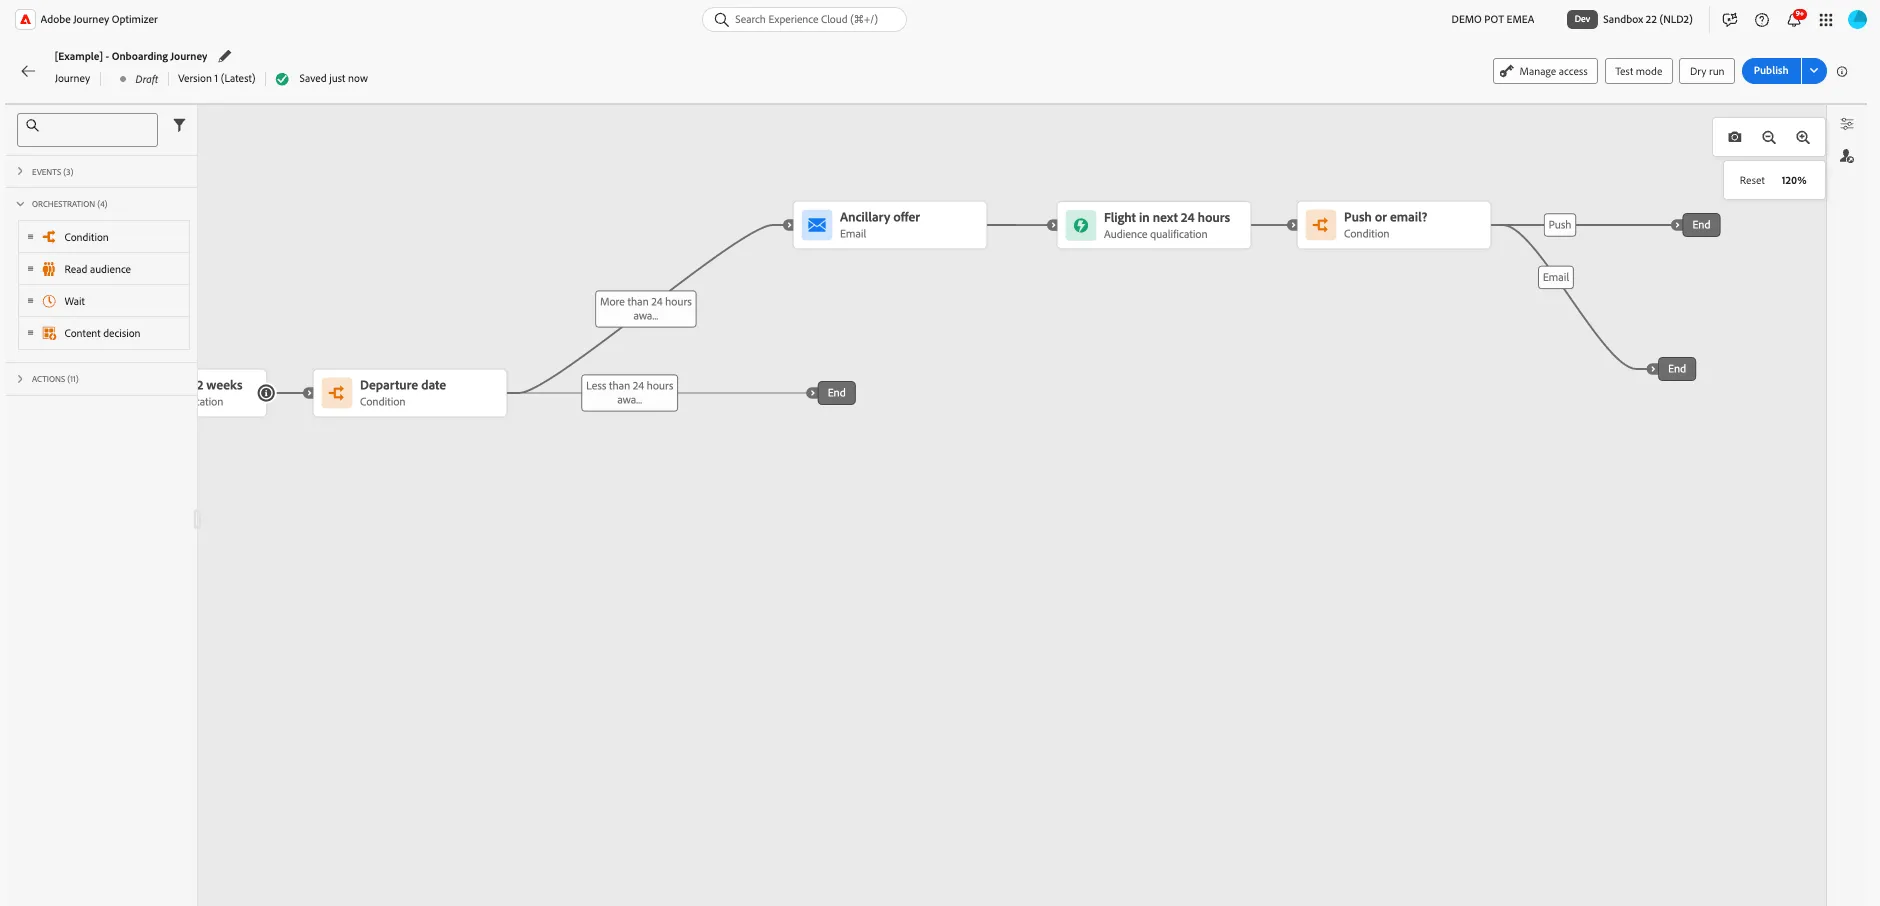Viewport: 1880px width, 906px height.
Task: Click the search magnifier in Experience Cloud bar
Action: [x=721, y=19]
